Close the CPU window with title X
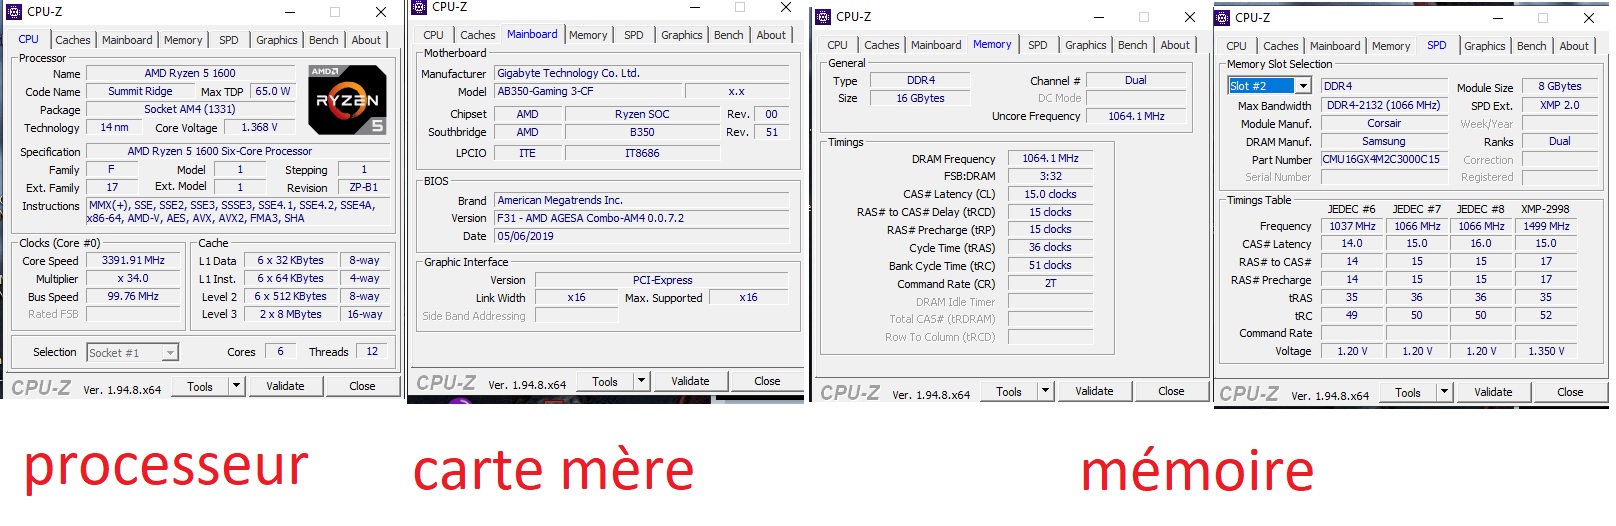 pos(380,12)
